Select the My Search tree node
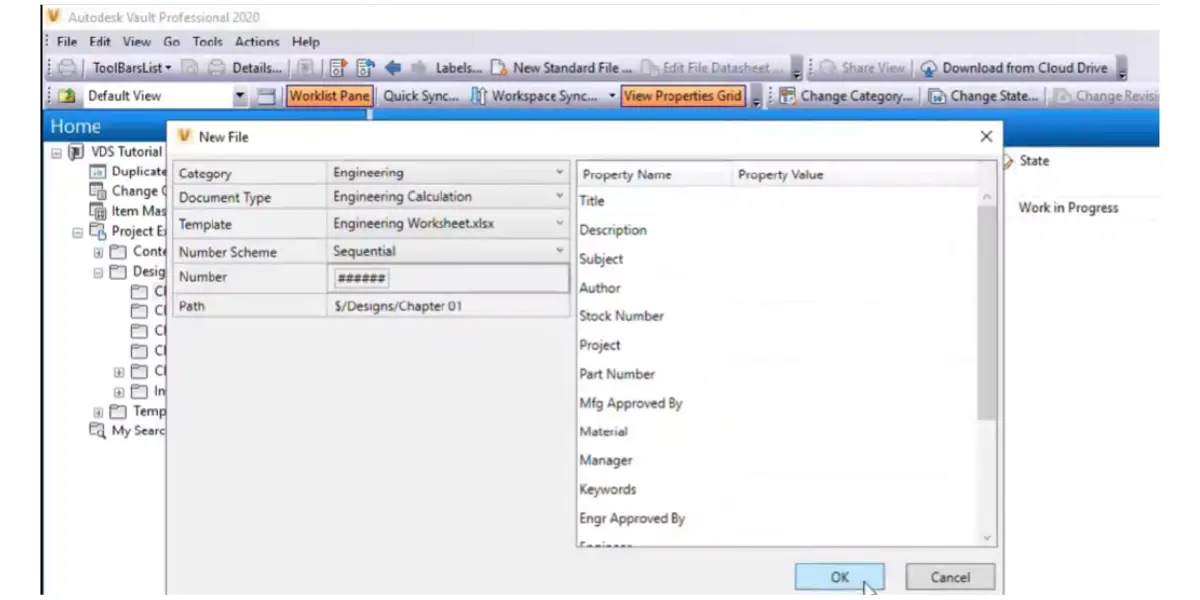Viewport: 1200px width, 600px height. (x=128, y=431)
